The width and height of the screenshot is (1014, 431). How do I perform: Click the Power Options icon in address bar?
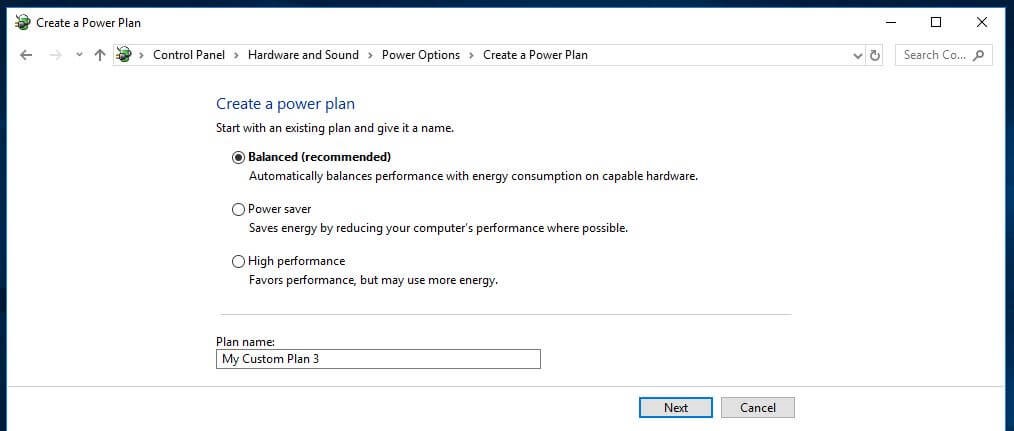[x=124, y=55]
